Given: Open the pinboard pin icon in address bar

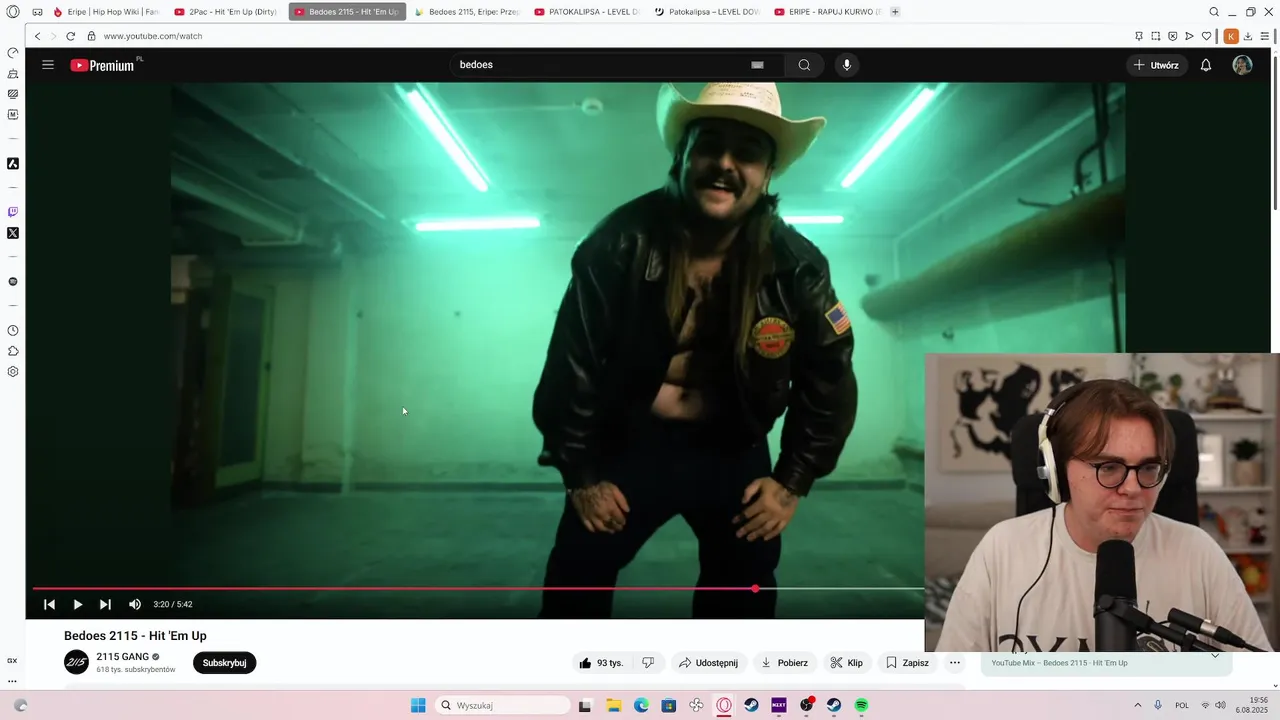Looking at the screenshot, I should pos(1139,36).
